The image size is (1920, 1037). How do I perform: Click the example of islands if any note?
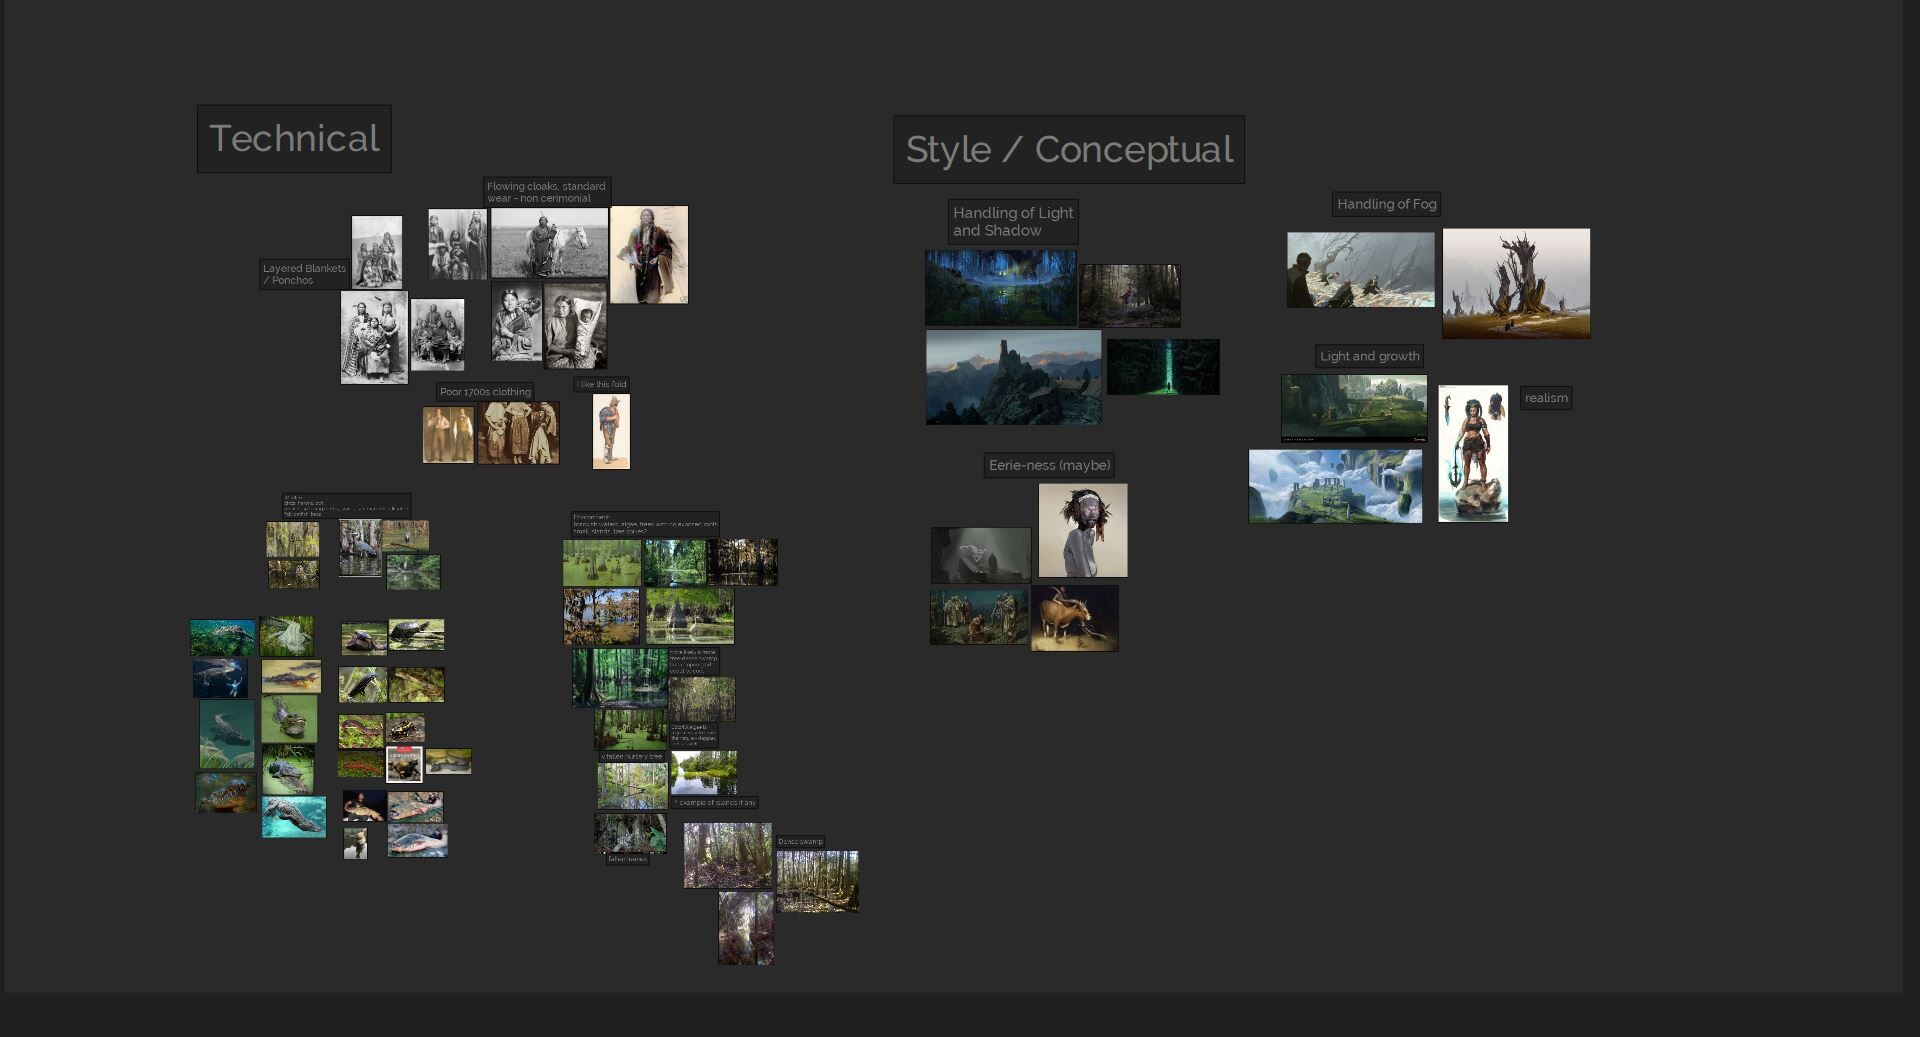[x=714, y=802]
